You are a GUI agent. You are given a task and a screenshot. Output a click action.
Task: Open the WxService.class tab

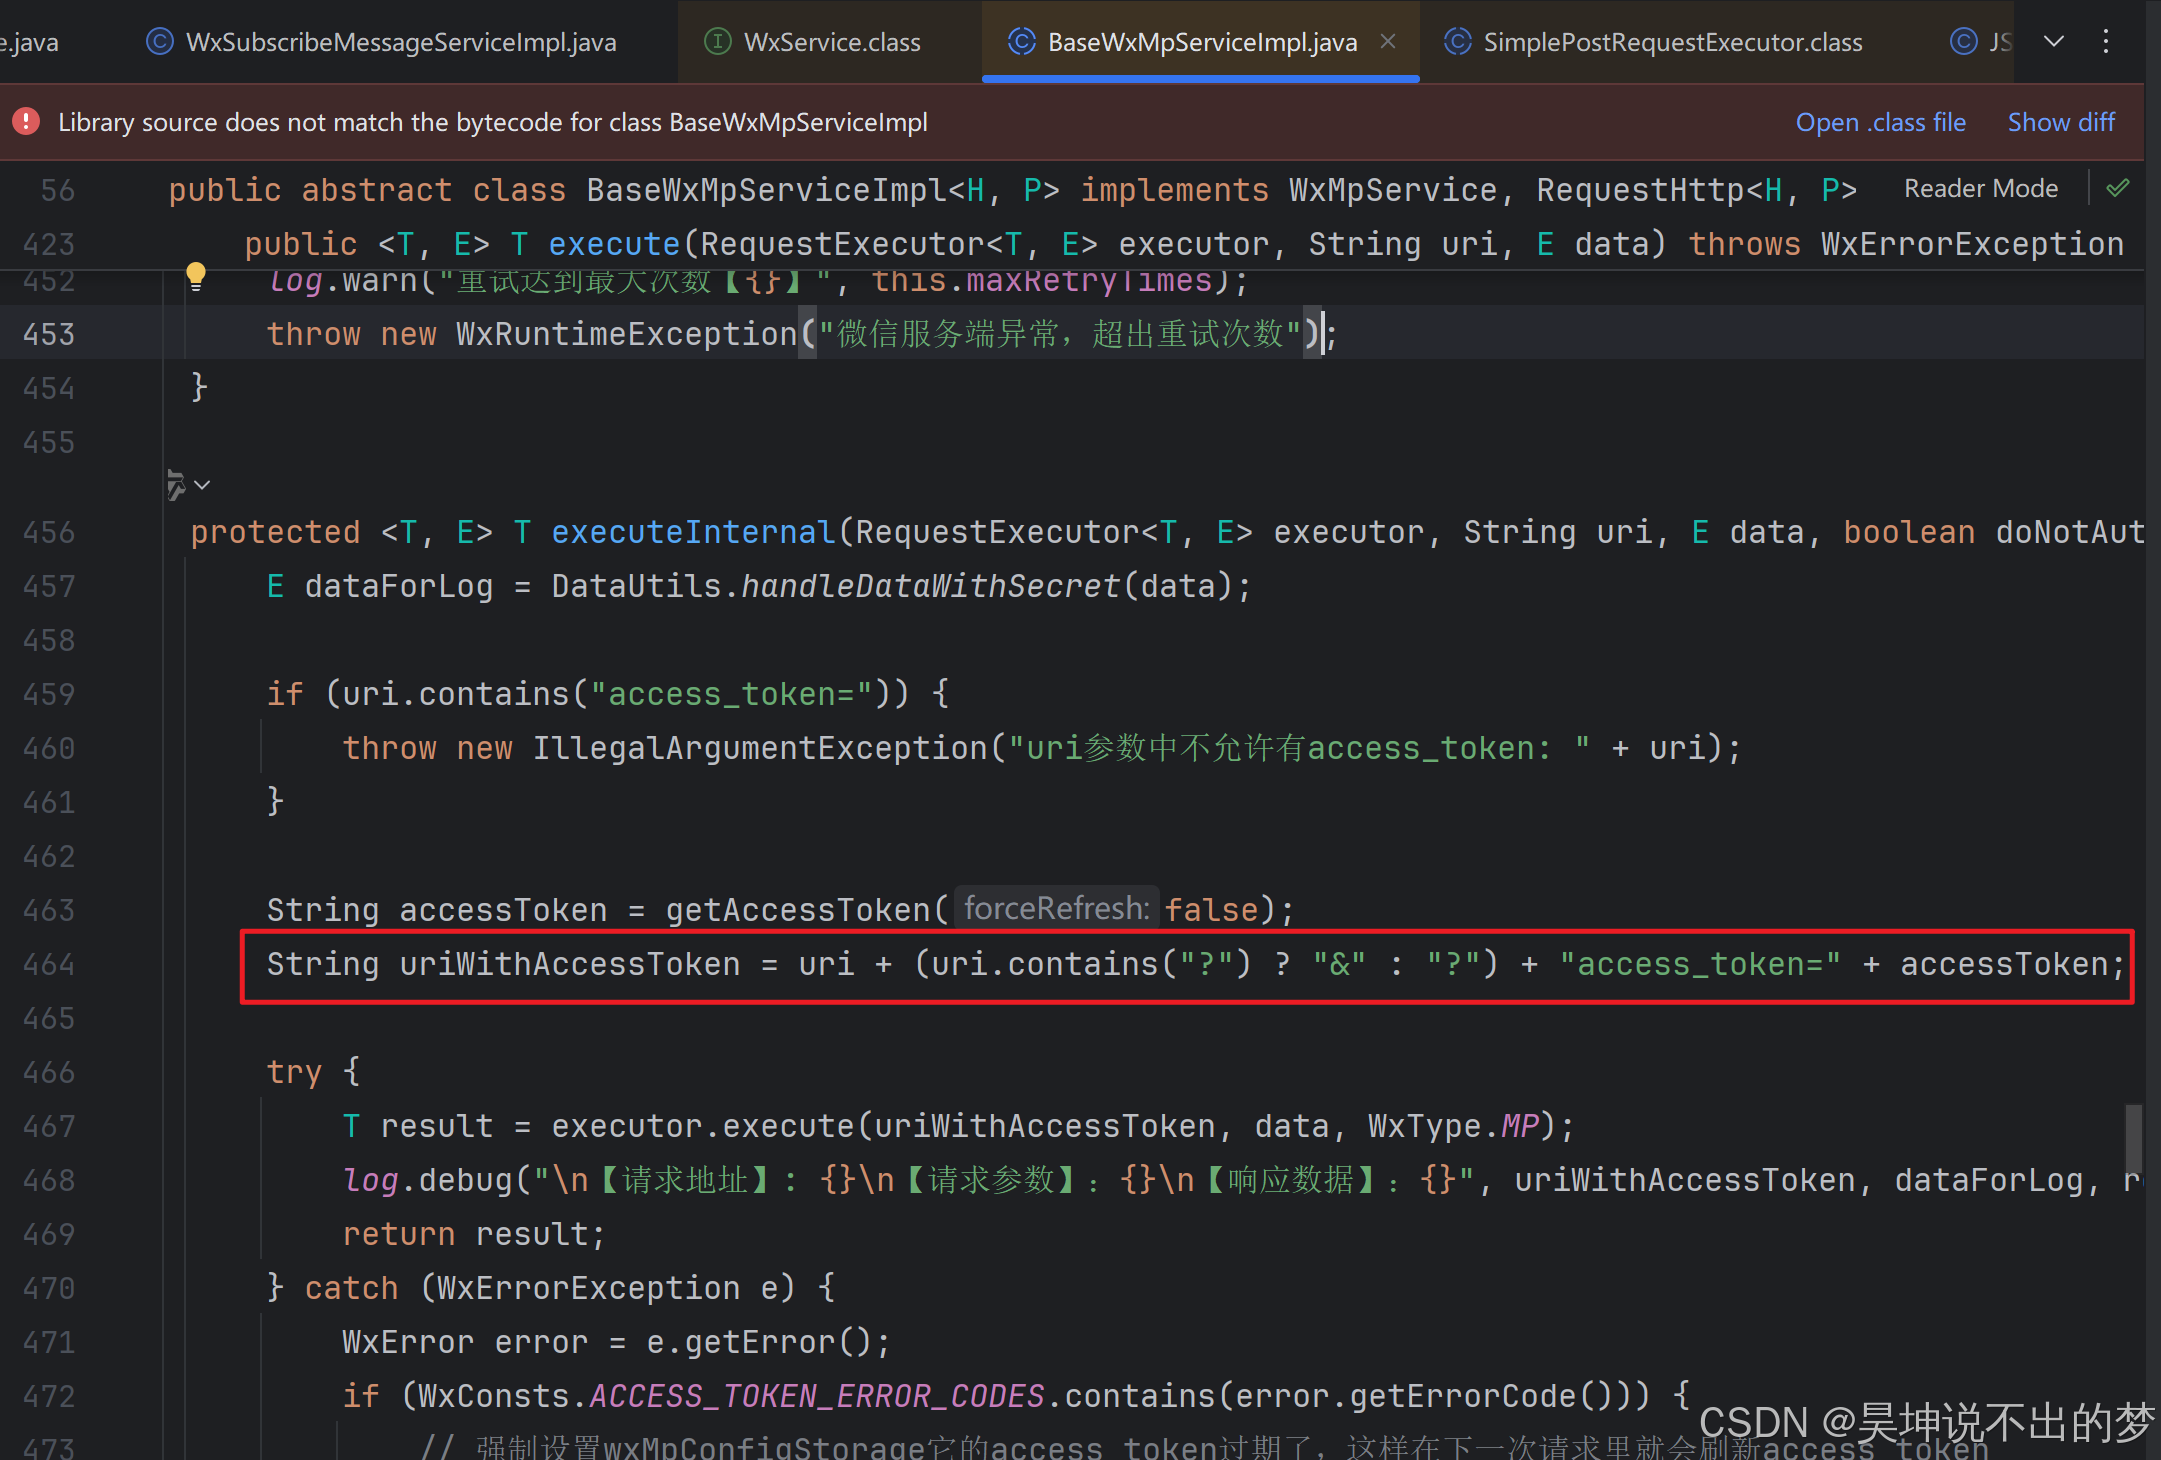click(x=831, y=42)
